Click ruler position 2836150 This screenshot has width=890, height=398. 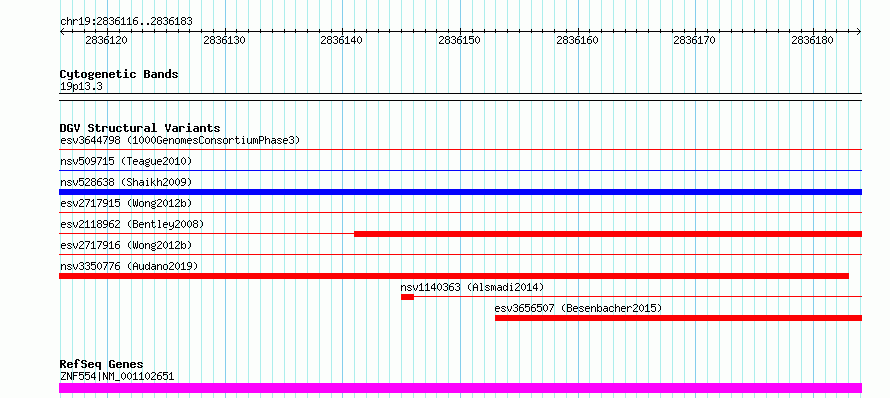pos(460,40)
